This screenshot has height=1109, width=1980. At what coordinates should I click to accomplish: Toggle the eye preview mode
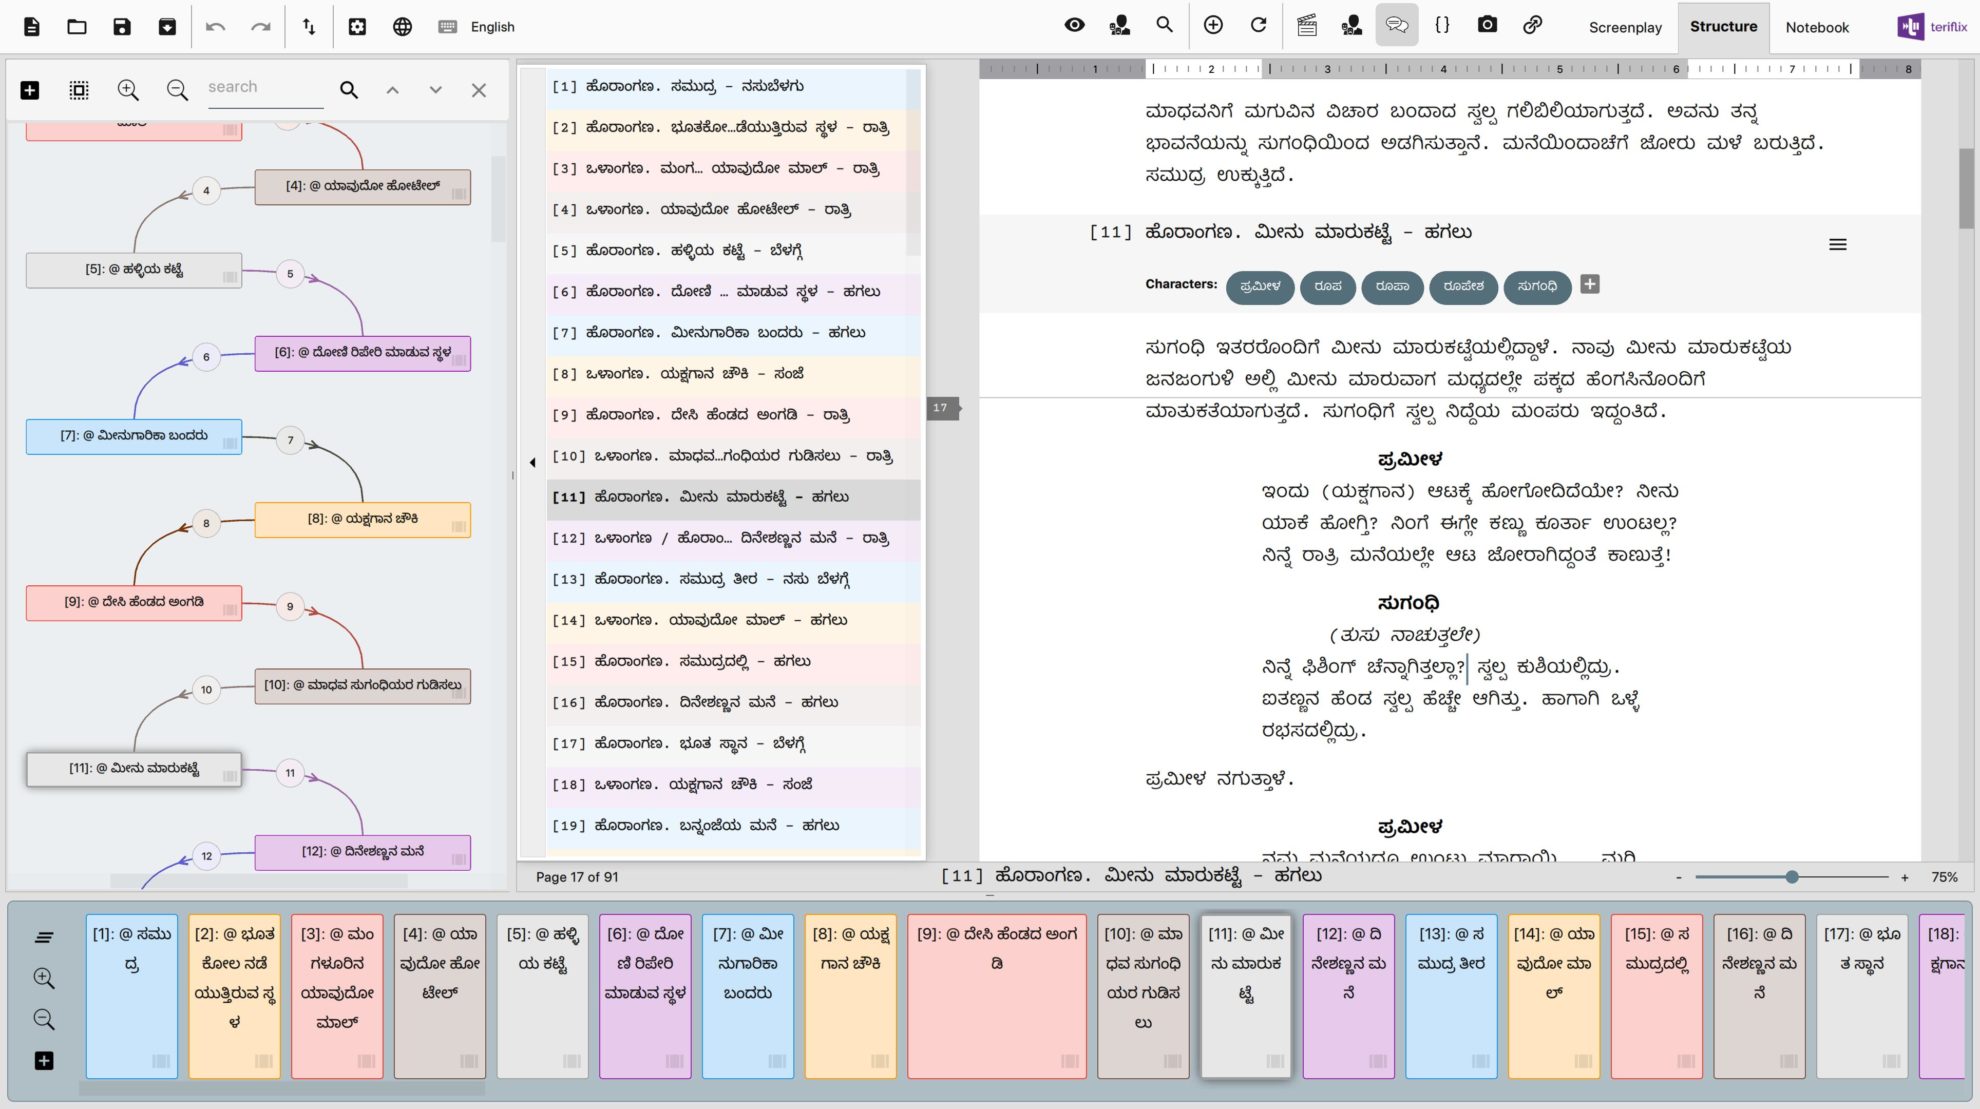[x=1074, y=25]
